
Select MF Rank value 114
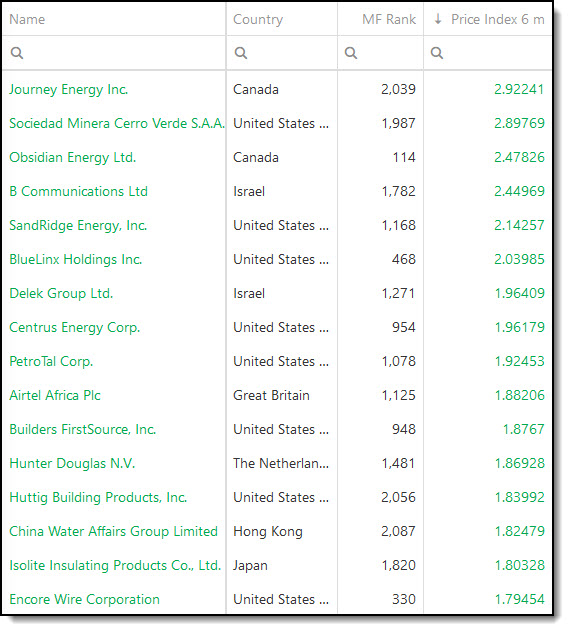point(404,157)
